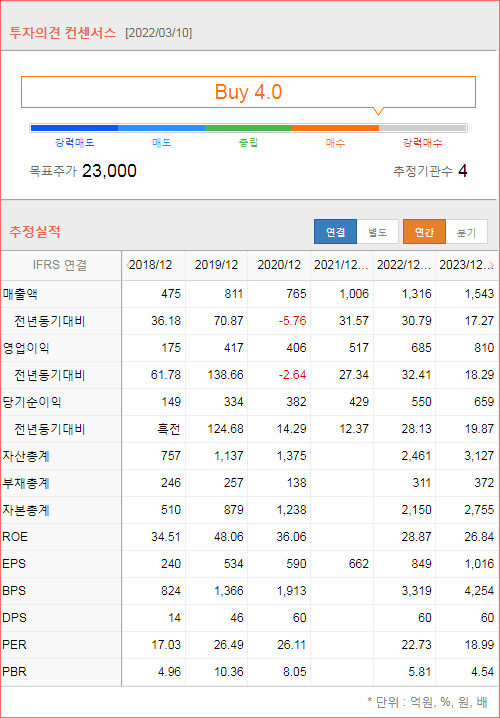Click 매출액 value 1,543 for 2023/12
Image resolution: width=500 pixels, height=718 pixels.
(x=478, y=294)
